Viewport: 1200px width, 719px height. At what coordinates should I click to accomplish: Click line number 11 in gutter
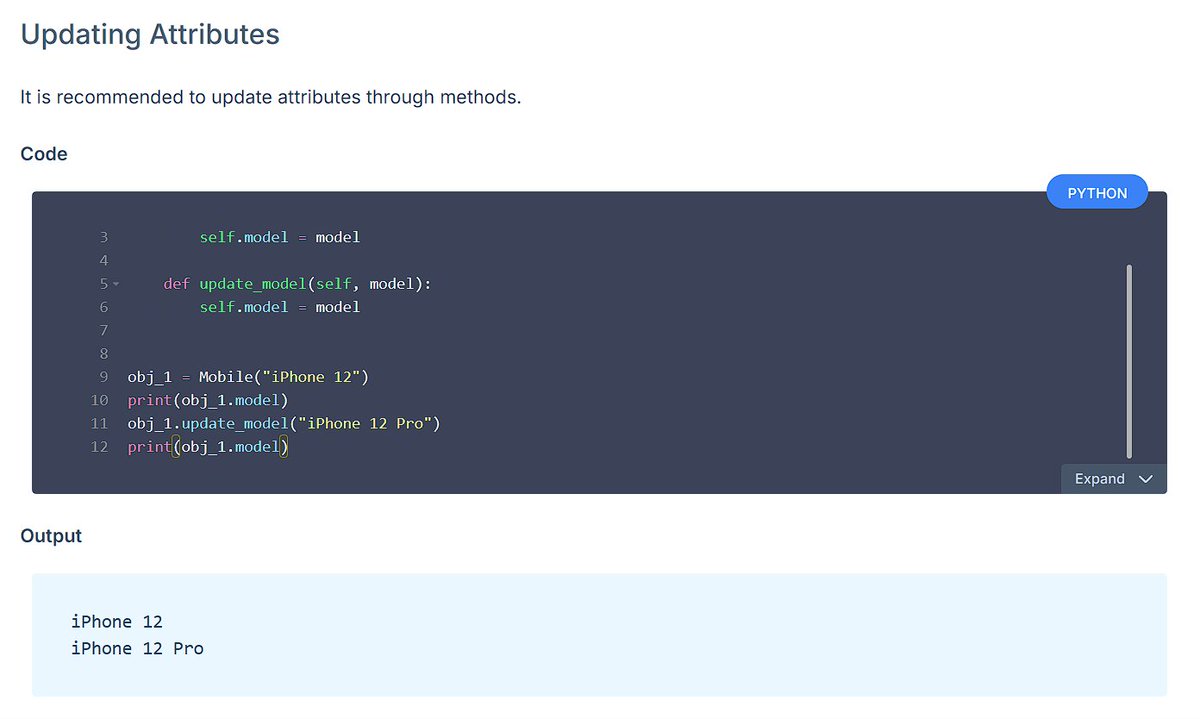pos(99,423)
